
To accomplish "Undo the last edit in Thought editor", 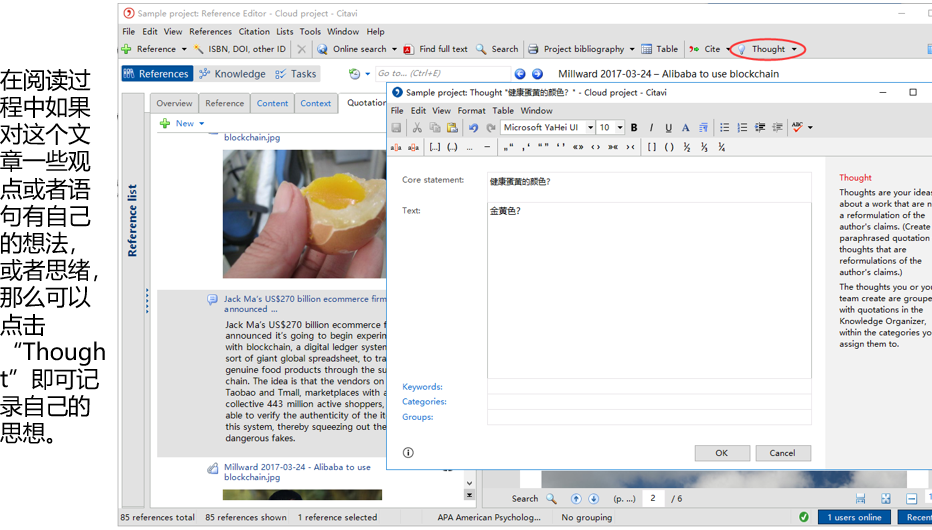I will (x=473, y=127).
